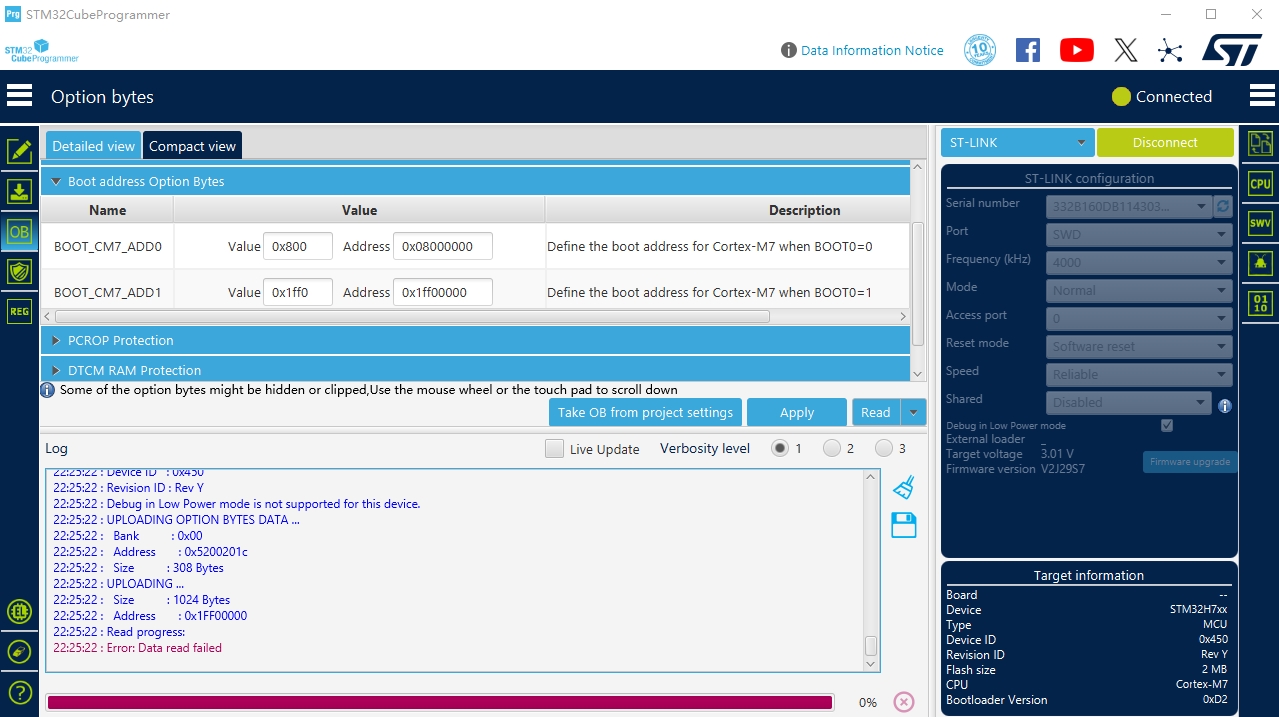Clear the log with the broom icon
Screen dimensions: 1279x717
[x=904, y=487]
